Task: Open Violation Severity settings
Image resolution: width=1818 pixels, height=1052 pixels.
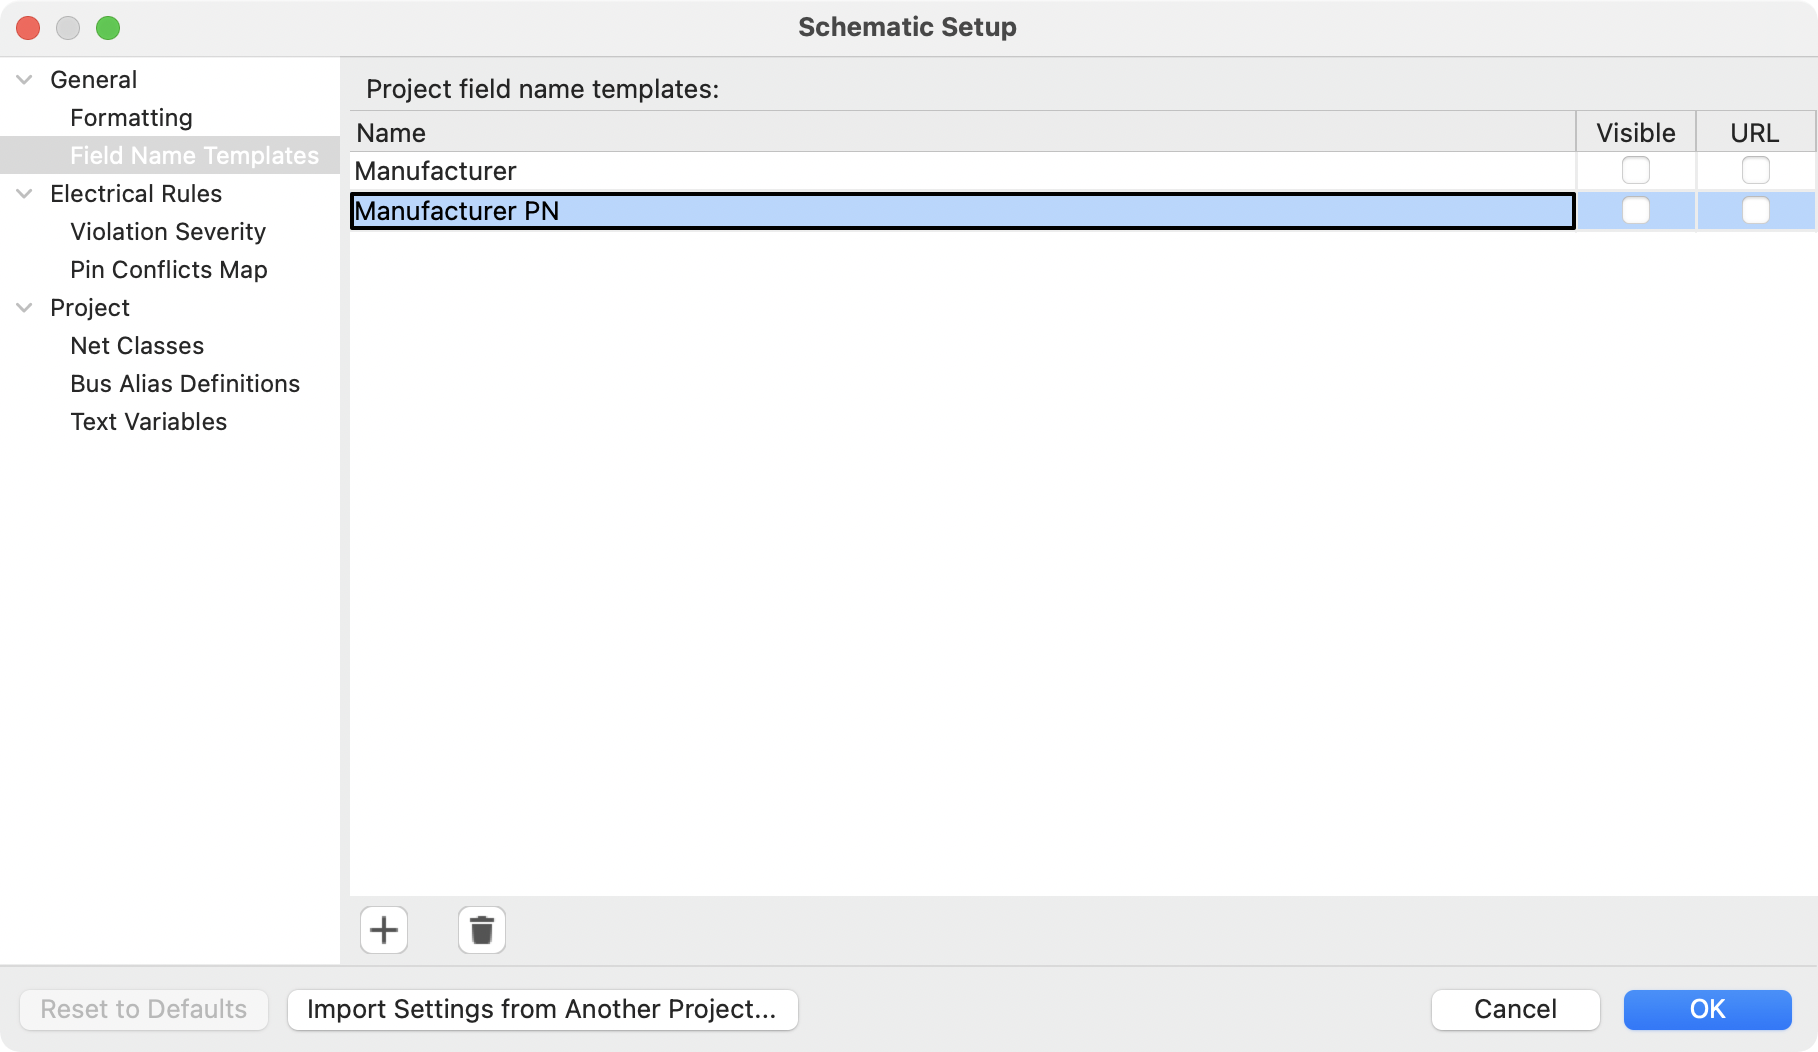Action: click(167, 231)
